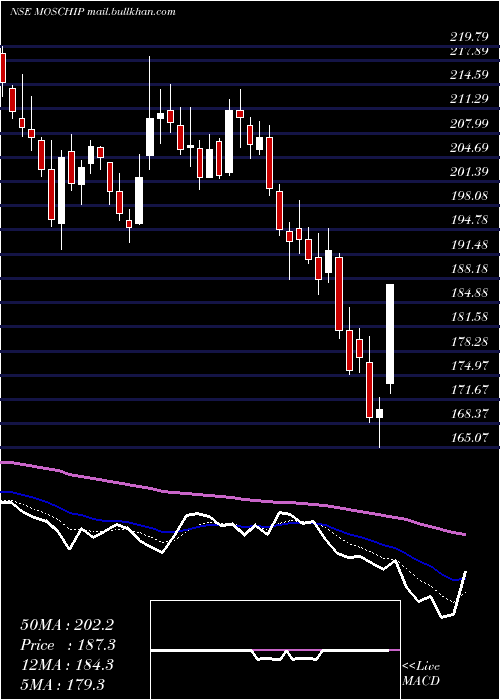500x700 pixels.
Task: Click the 219.79 price axis label
Action: point(469,37)
